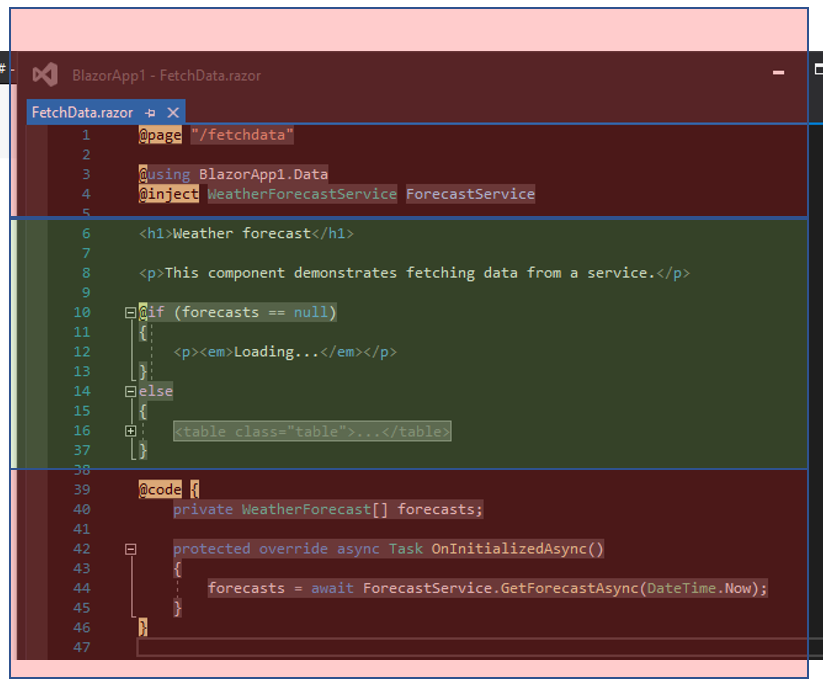Click the @code directive keyword

(161, 490)
